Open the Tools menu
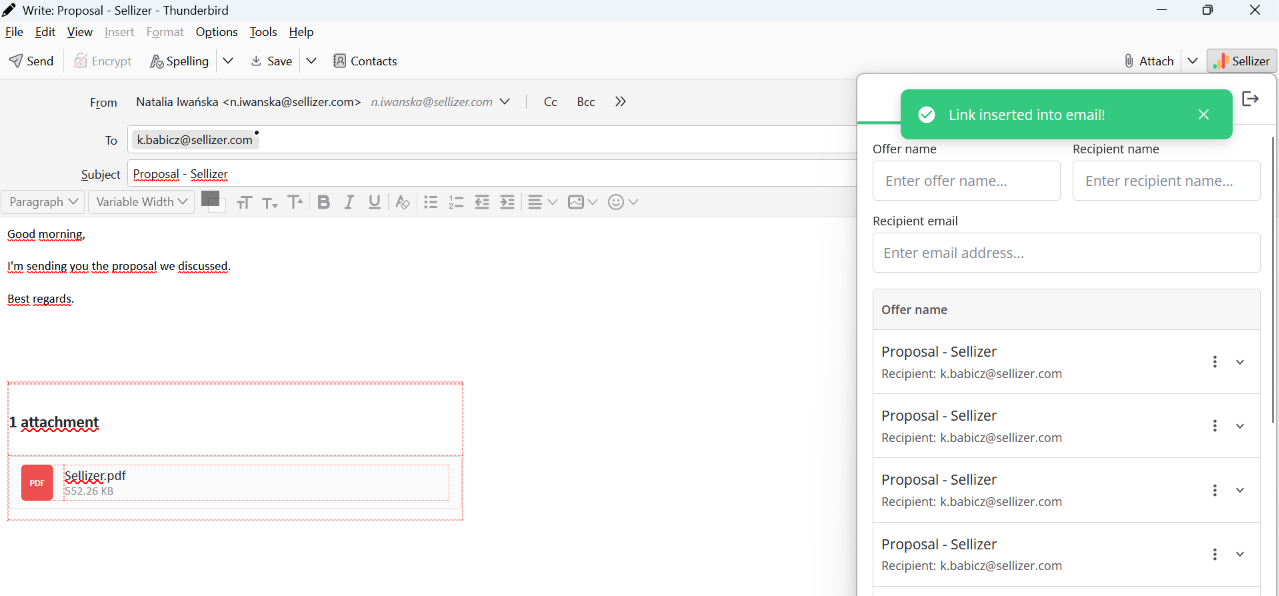 (263, 32)
